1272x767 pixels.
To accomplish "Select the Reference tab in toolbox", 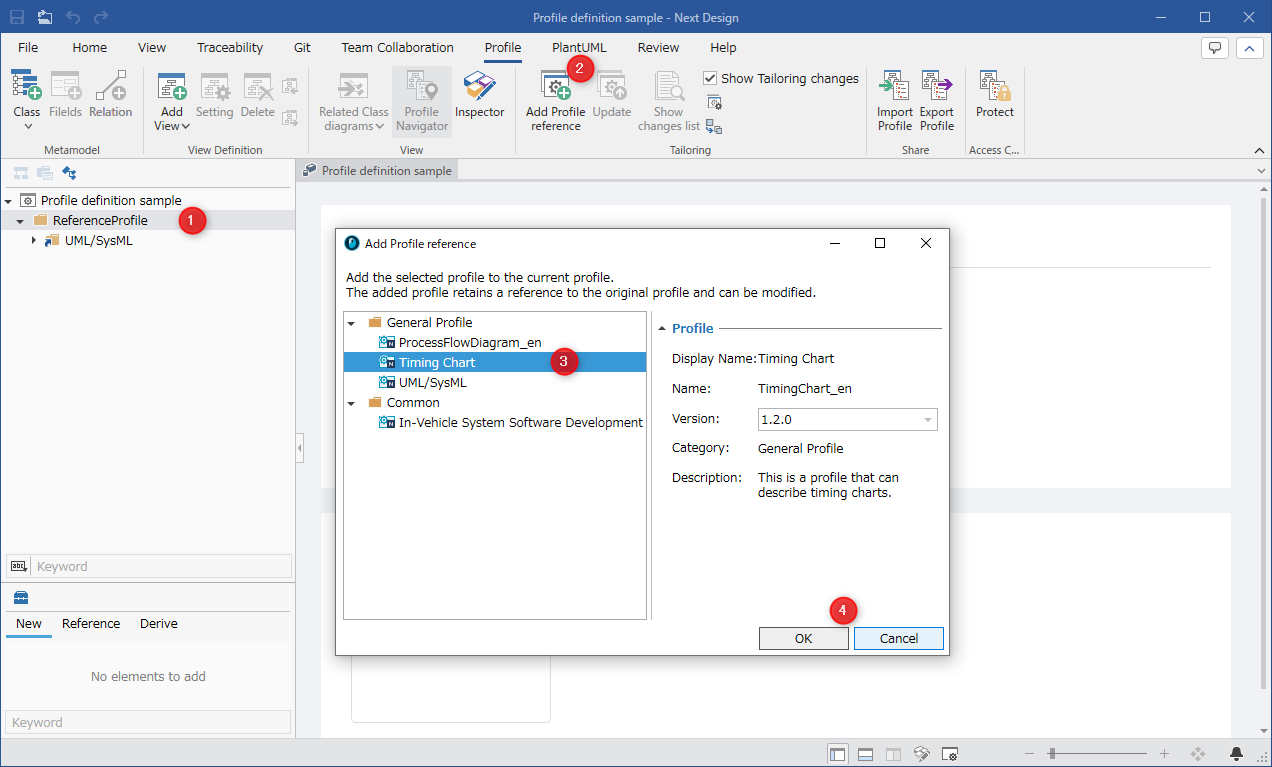I will (x=91, y=623).
